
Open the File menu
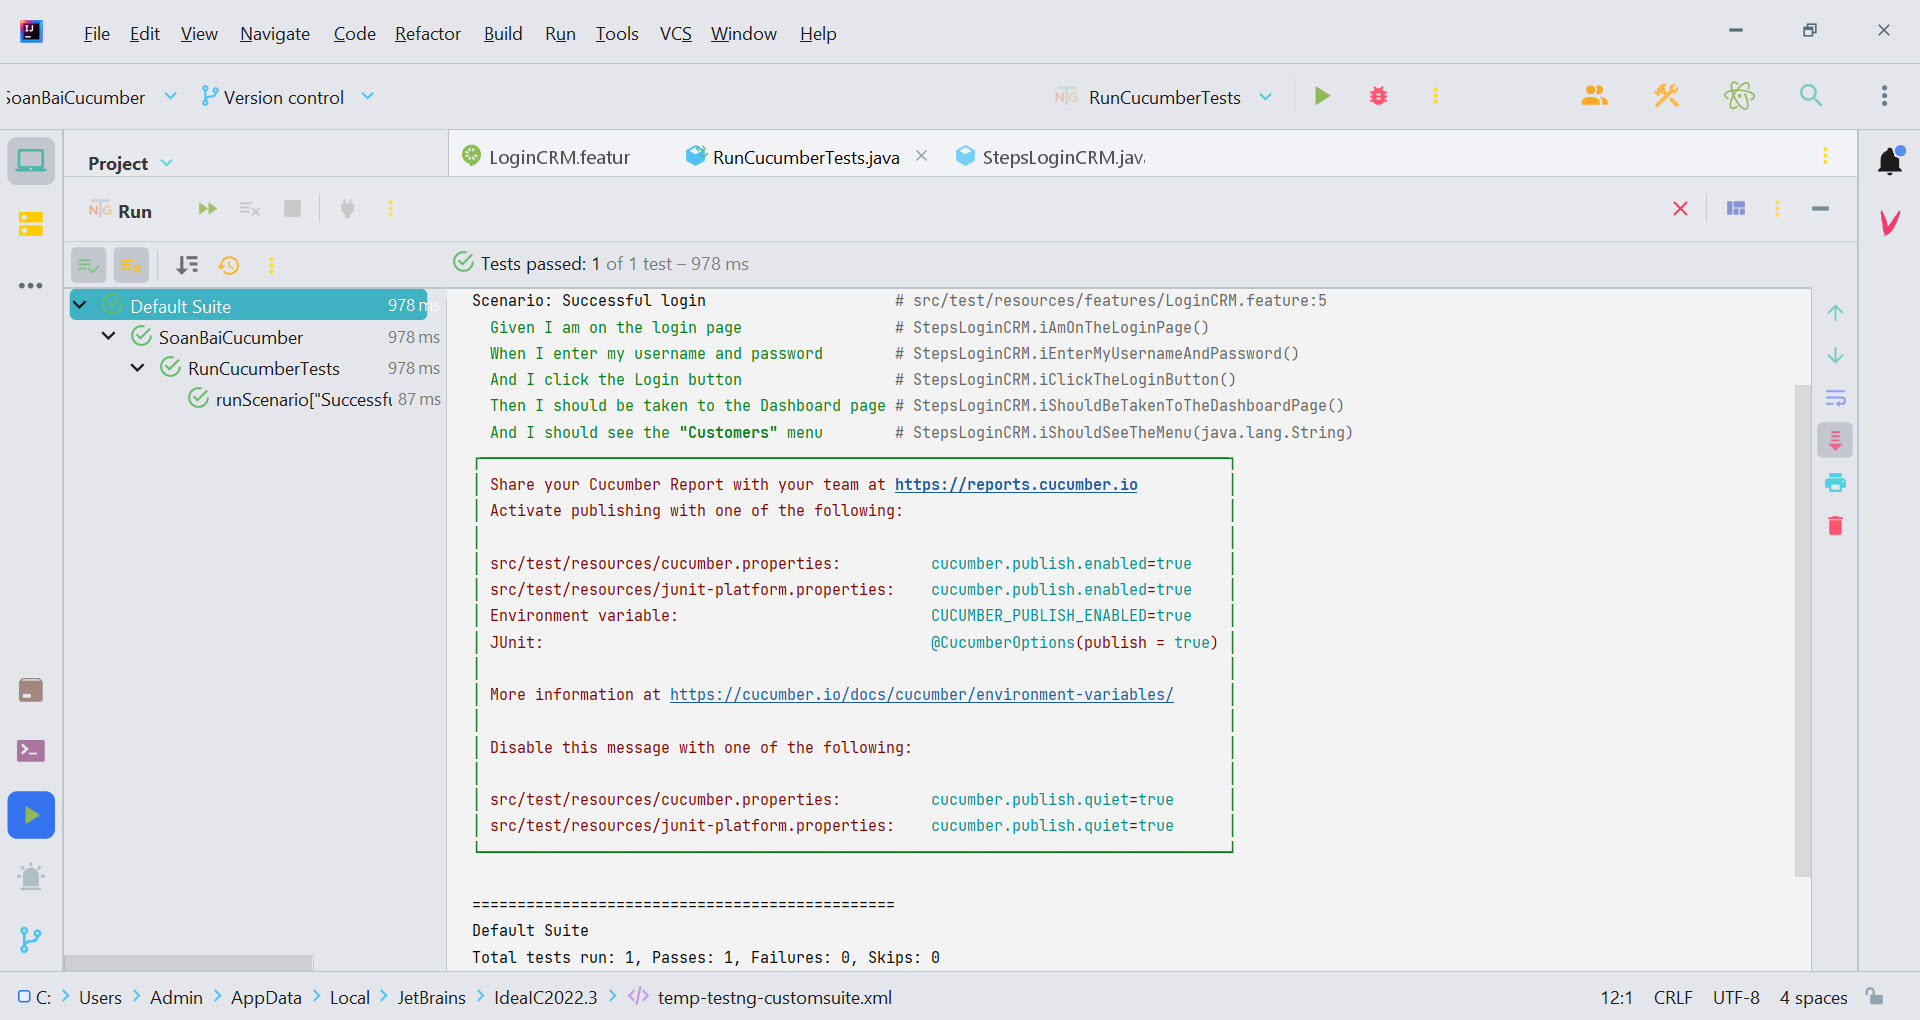[97, 34]
